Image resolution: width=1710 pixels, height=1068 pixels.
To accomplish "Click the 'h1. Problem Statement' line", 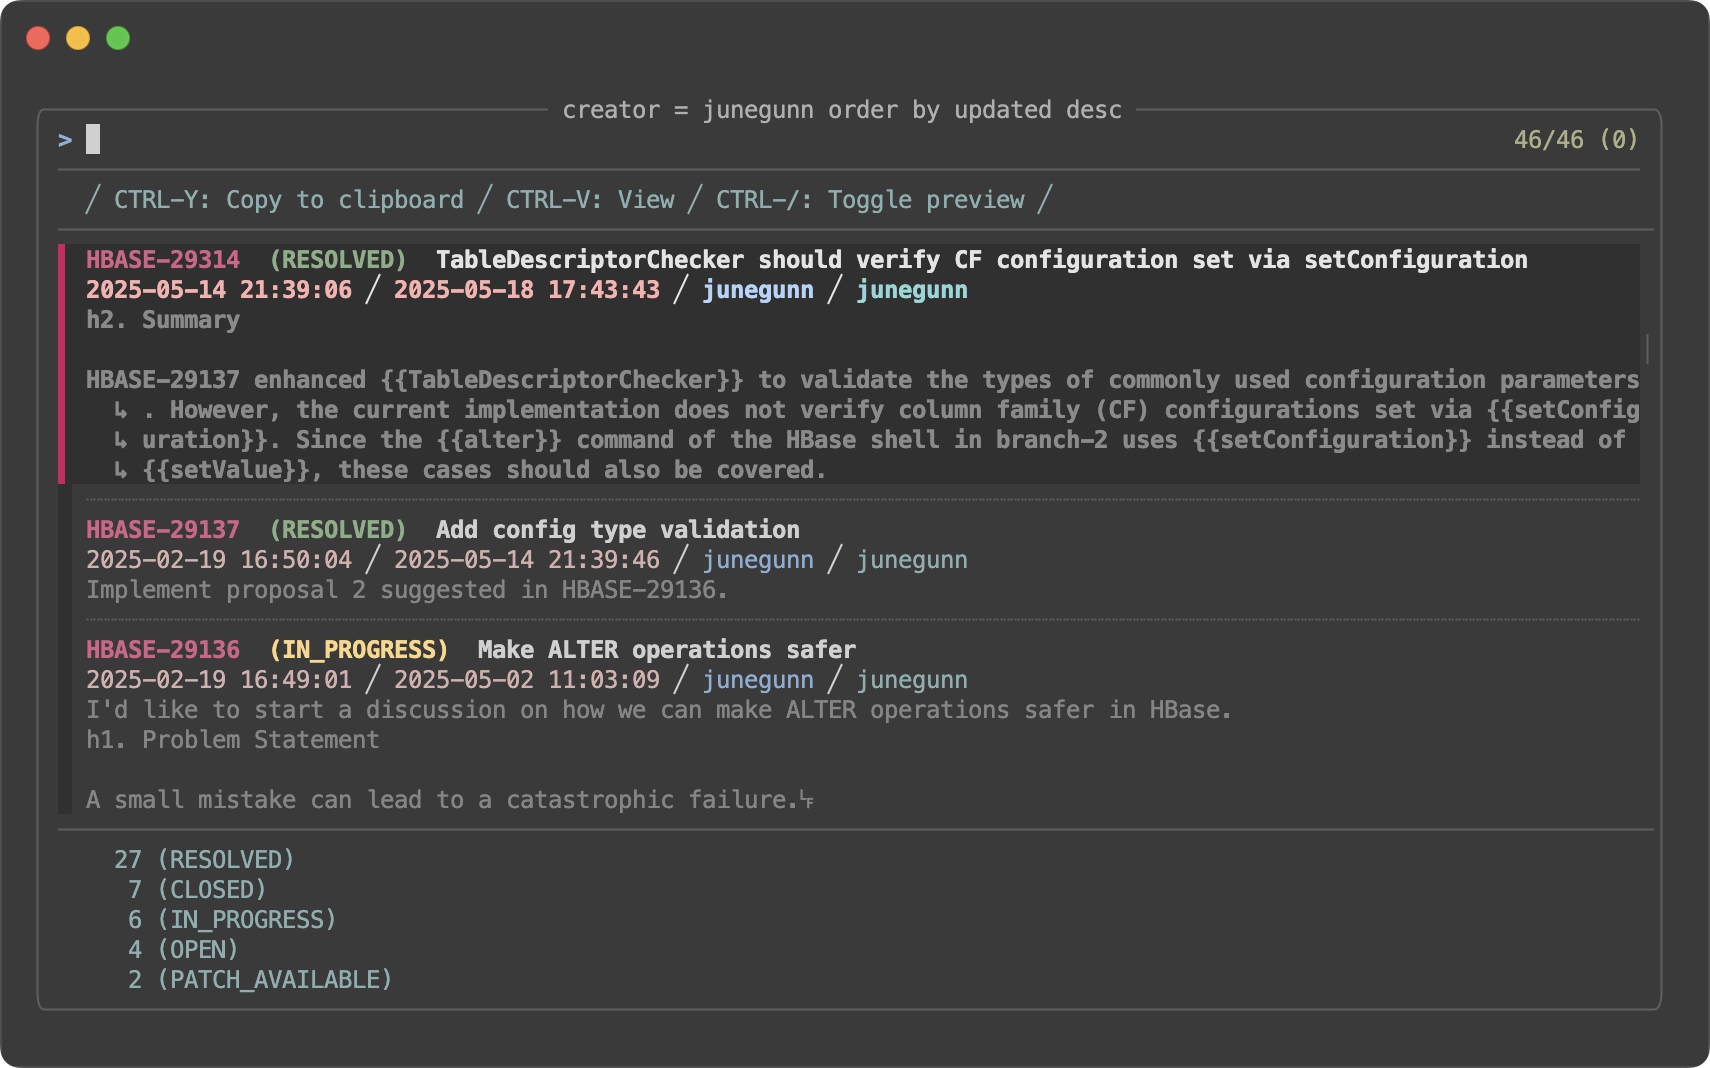I will pyautogui.click(x=233, y=740).
